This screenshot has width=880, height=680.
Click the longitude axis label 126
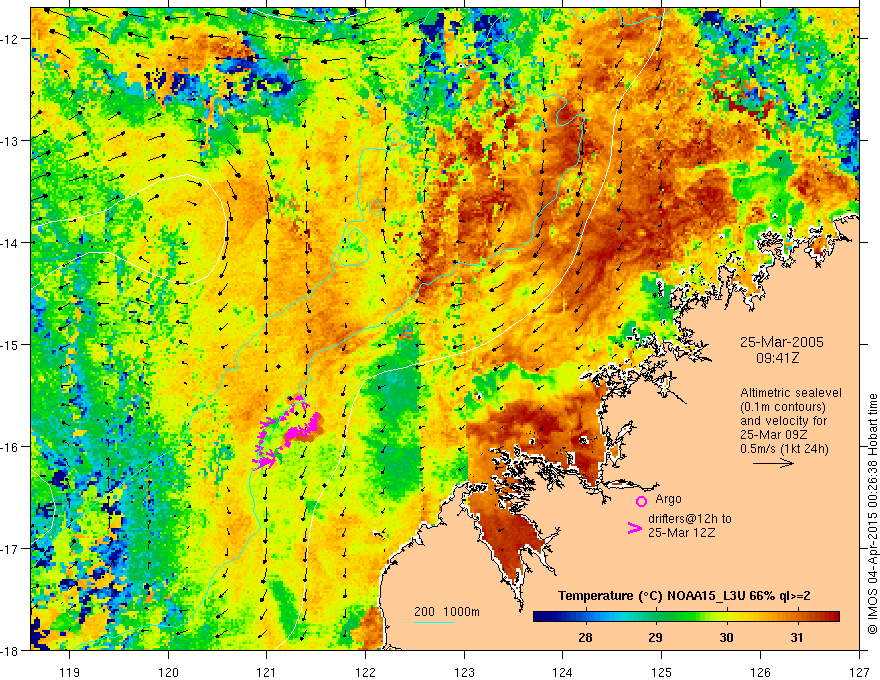[x=760, y=672]
